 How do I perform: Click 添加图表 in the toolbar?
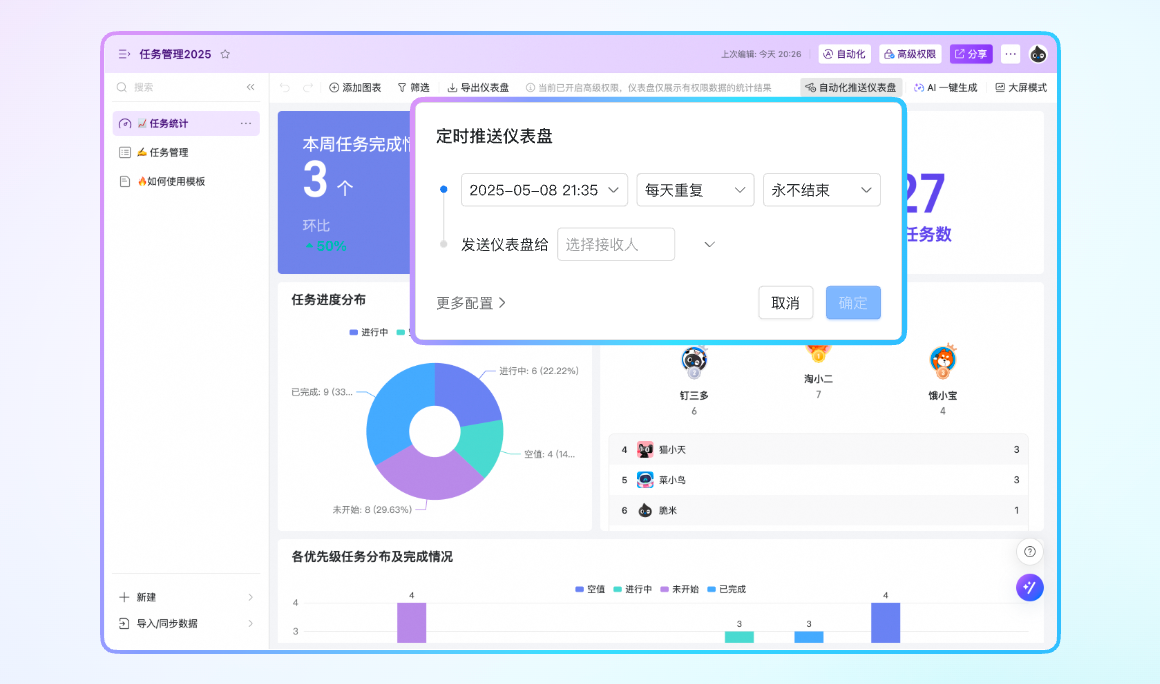[355, 87]
